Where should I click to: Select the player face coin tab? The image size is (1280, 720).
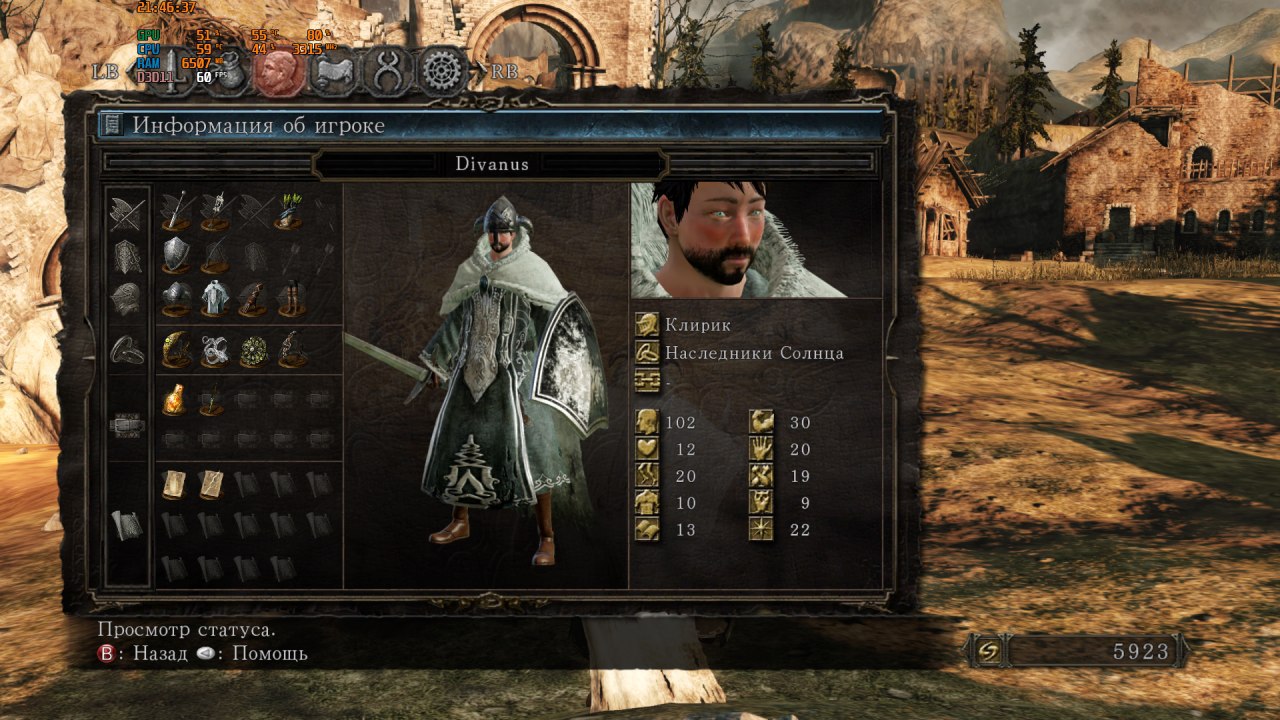[279, 71]
